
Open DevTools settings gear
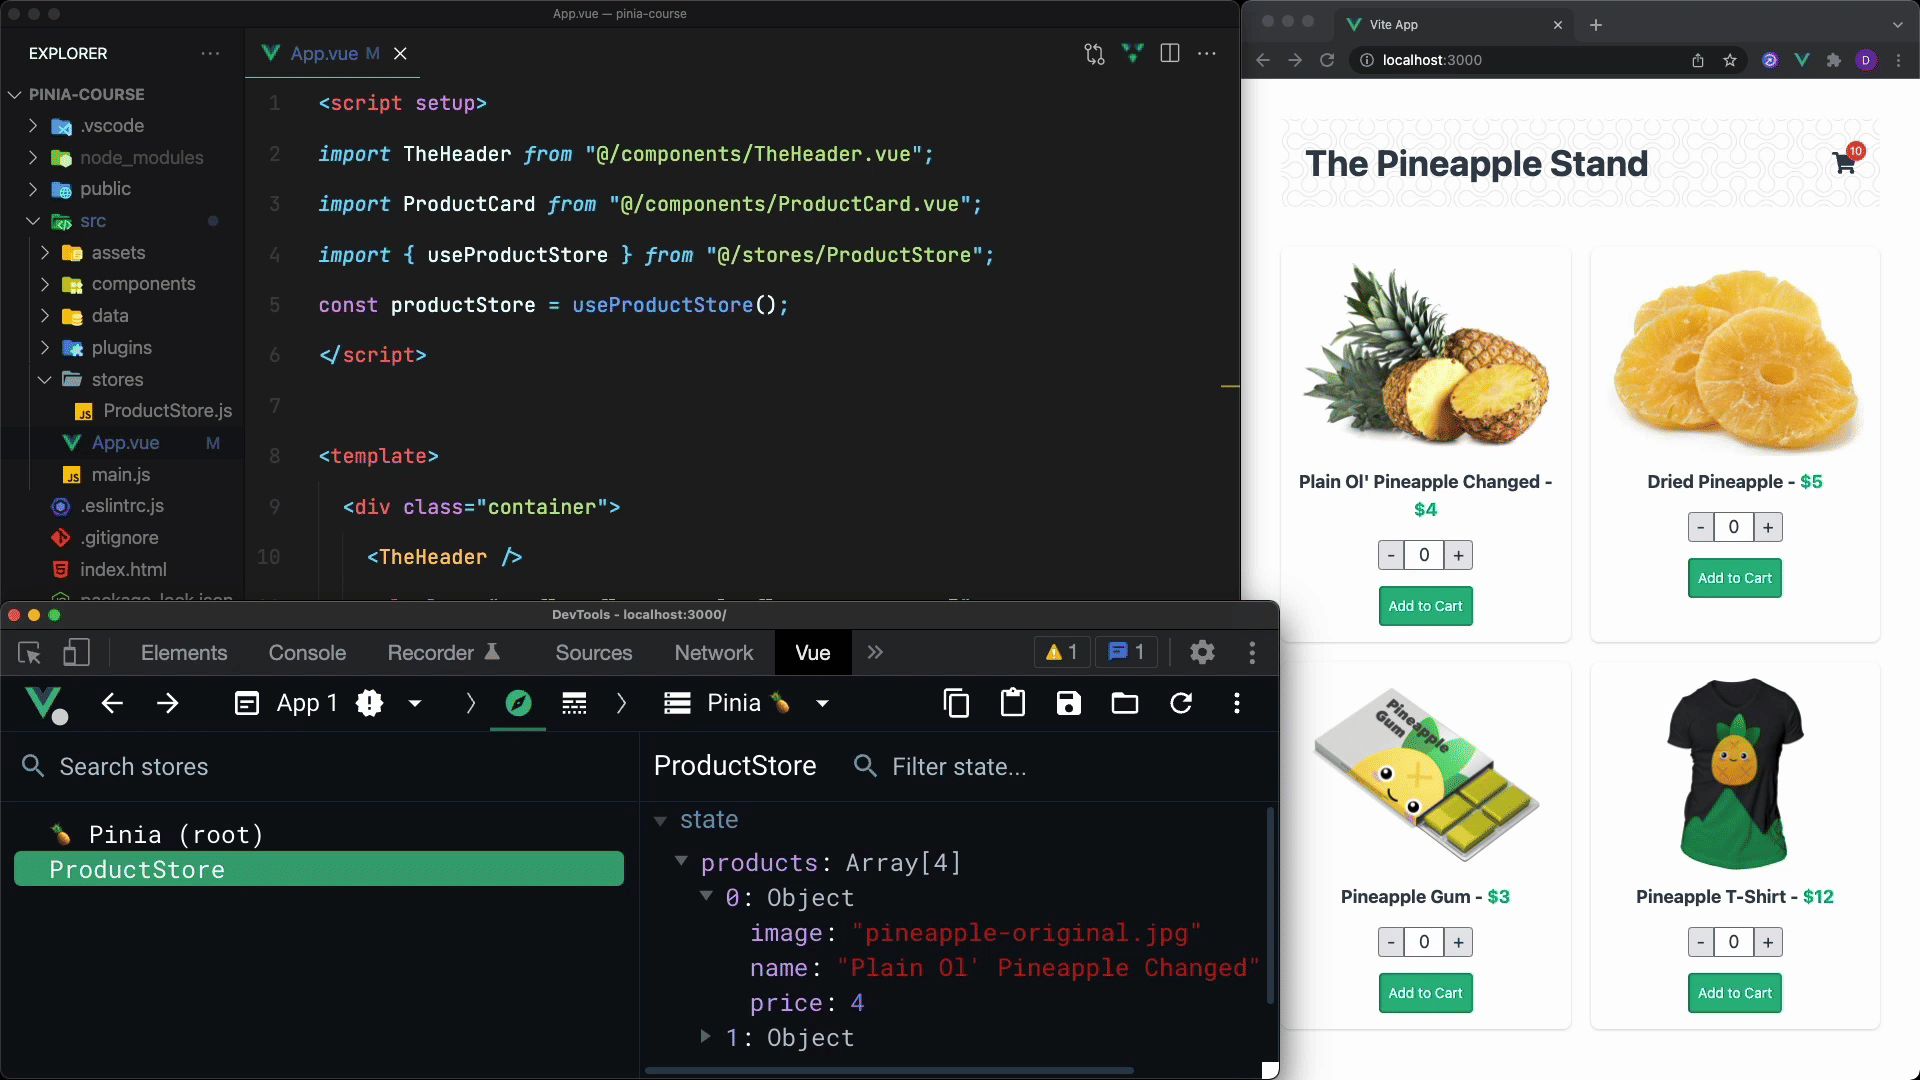click(x=1202, y=652)
